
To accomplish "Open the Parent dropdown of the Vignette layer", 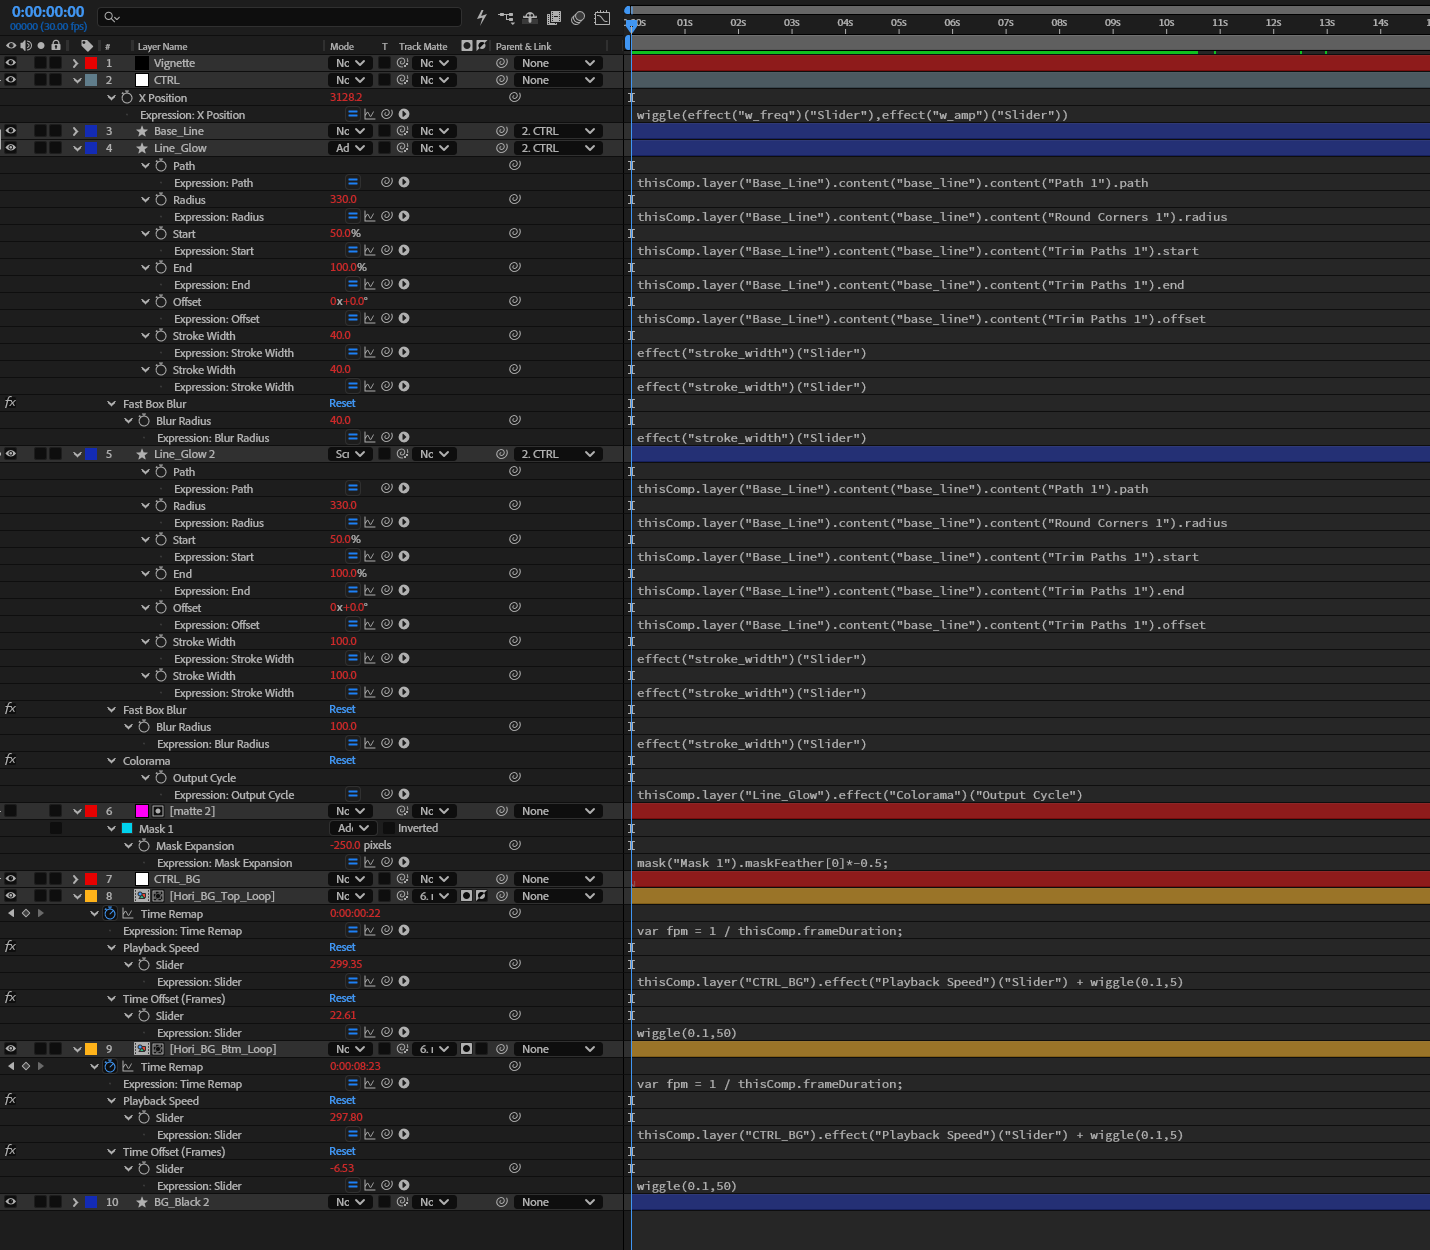I will (558, 63).
